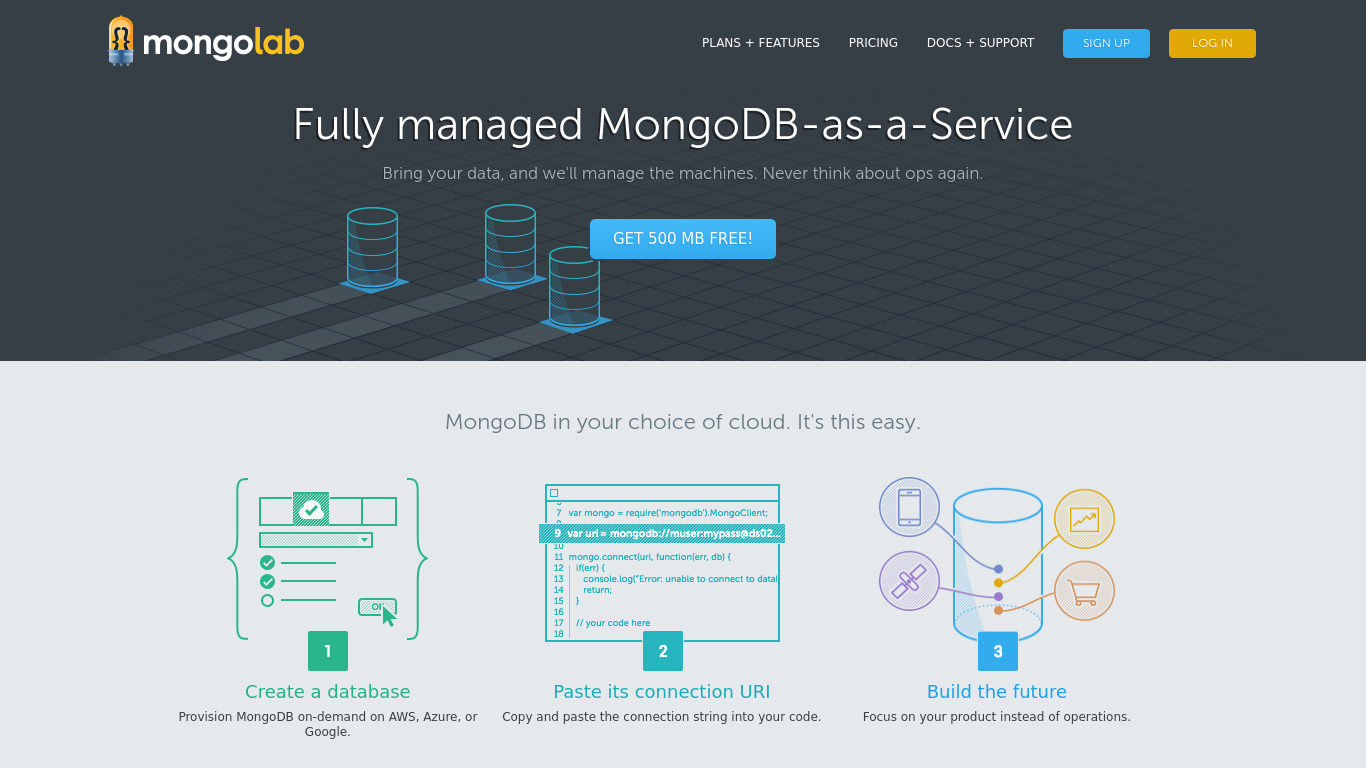The width and height of the screenshot is (1366, 768).
Task: Click the green step 1 badge
Action: click(x=328, y=651)
